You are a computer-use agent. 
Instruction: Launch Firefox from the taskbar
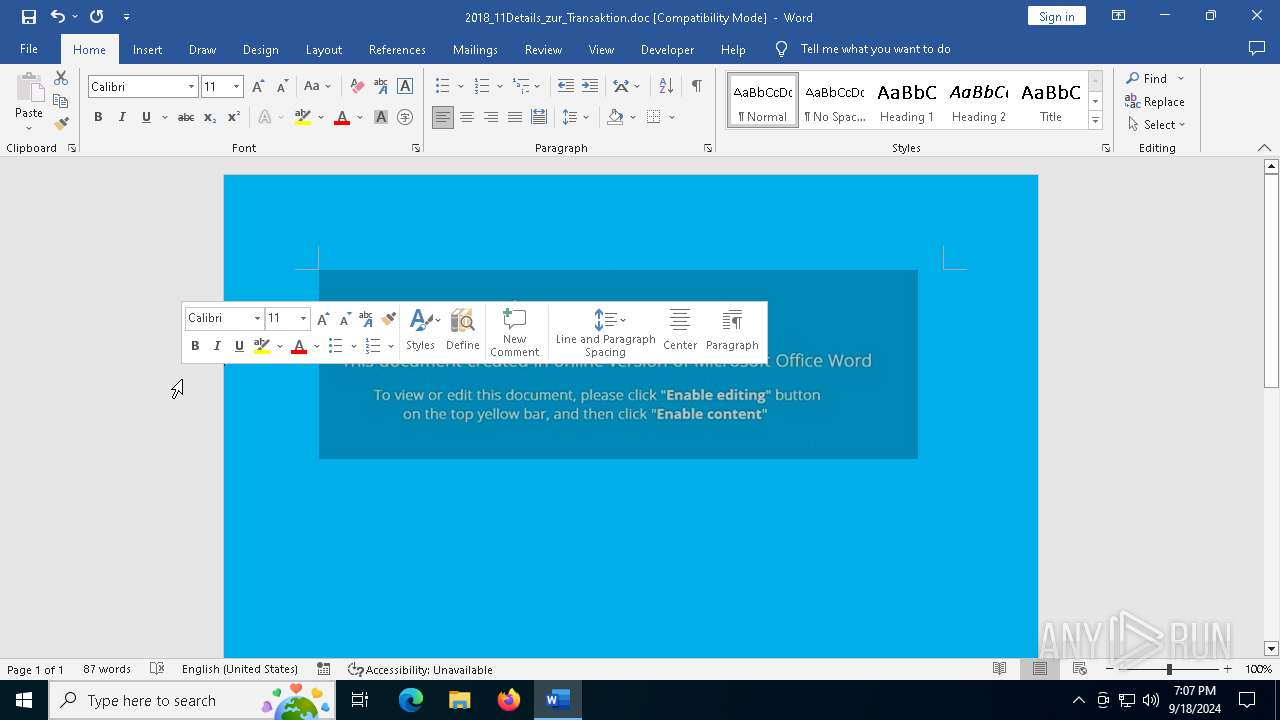point(509,700)
